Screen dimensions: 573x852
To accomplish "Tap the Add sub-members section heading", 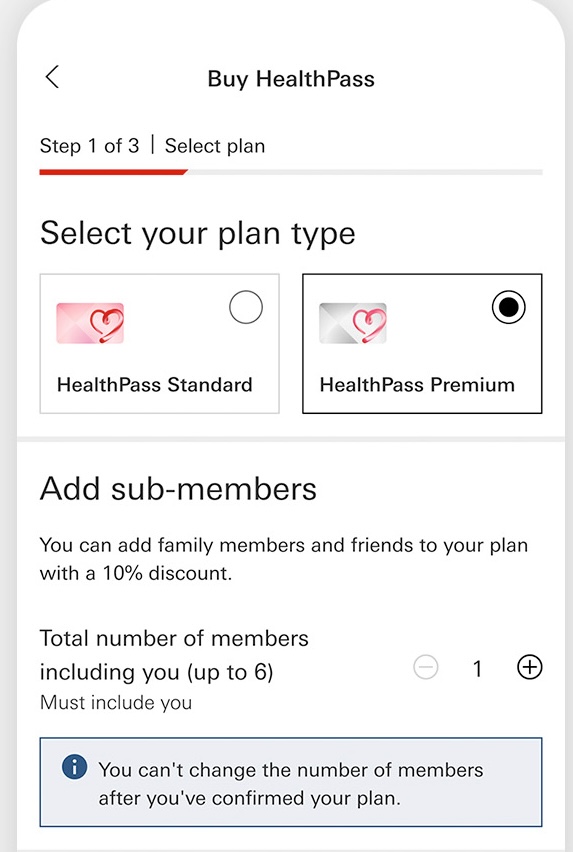I will 178,488.
